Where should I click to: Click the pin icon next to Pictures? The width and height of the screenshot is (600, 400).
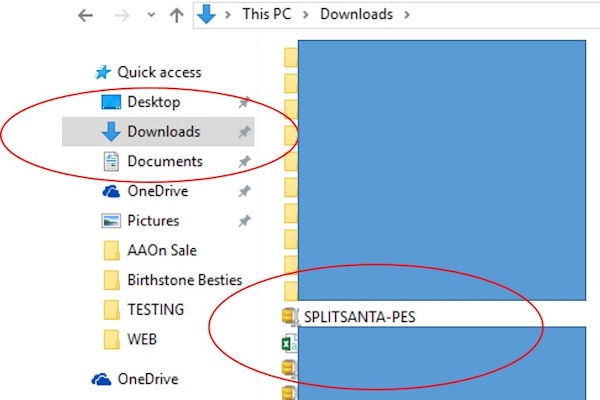pos(244,221)
